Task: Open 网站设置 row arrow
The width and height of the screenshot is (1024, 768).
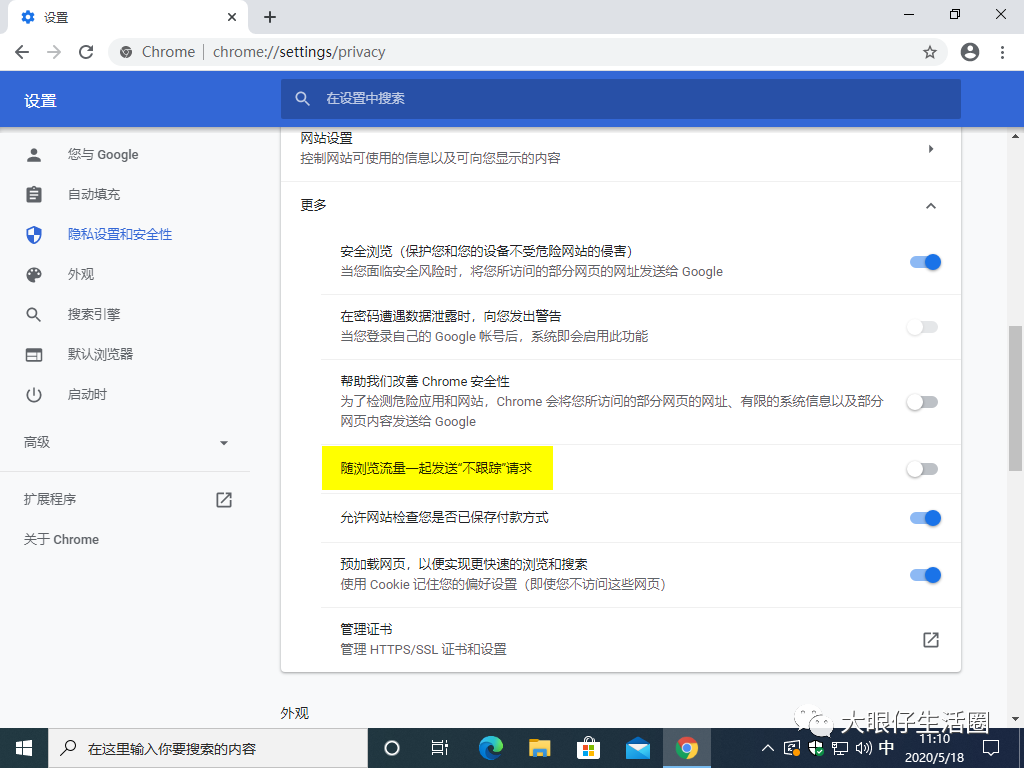Action: pyautogui.click(x=931, y=149)
